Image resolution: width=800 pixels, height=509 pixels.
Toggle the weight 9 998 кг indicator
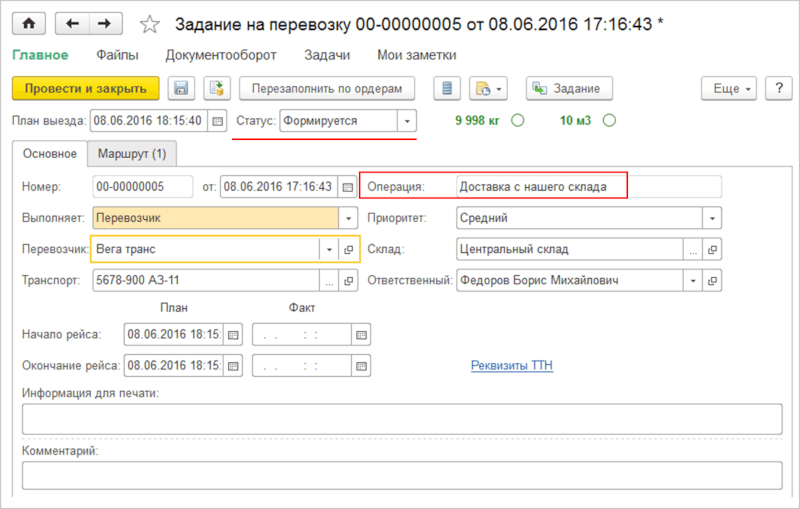[518, 121]
